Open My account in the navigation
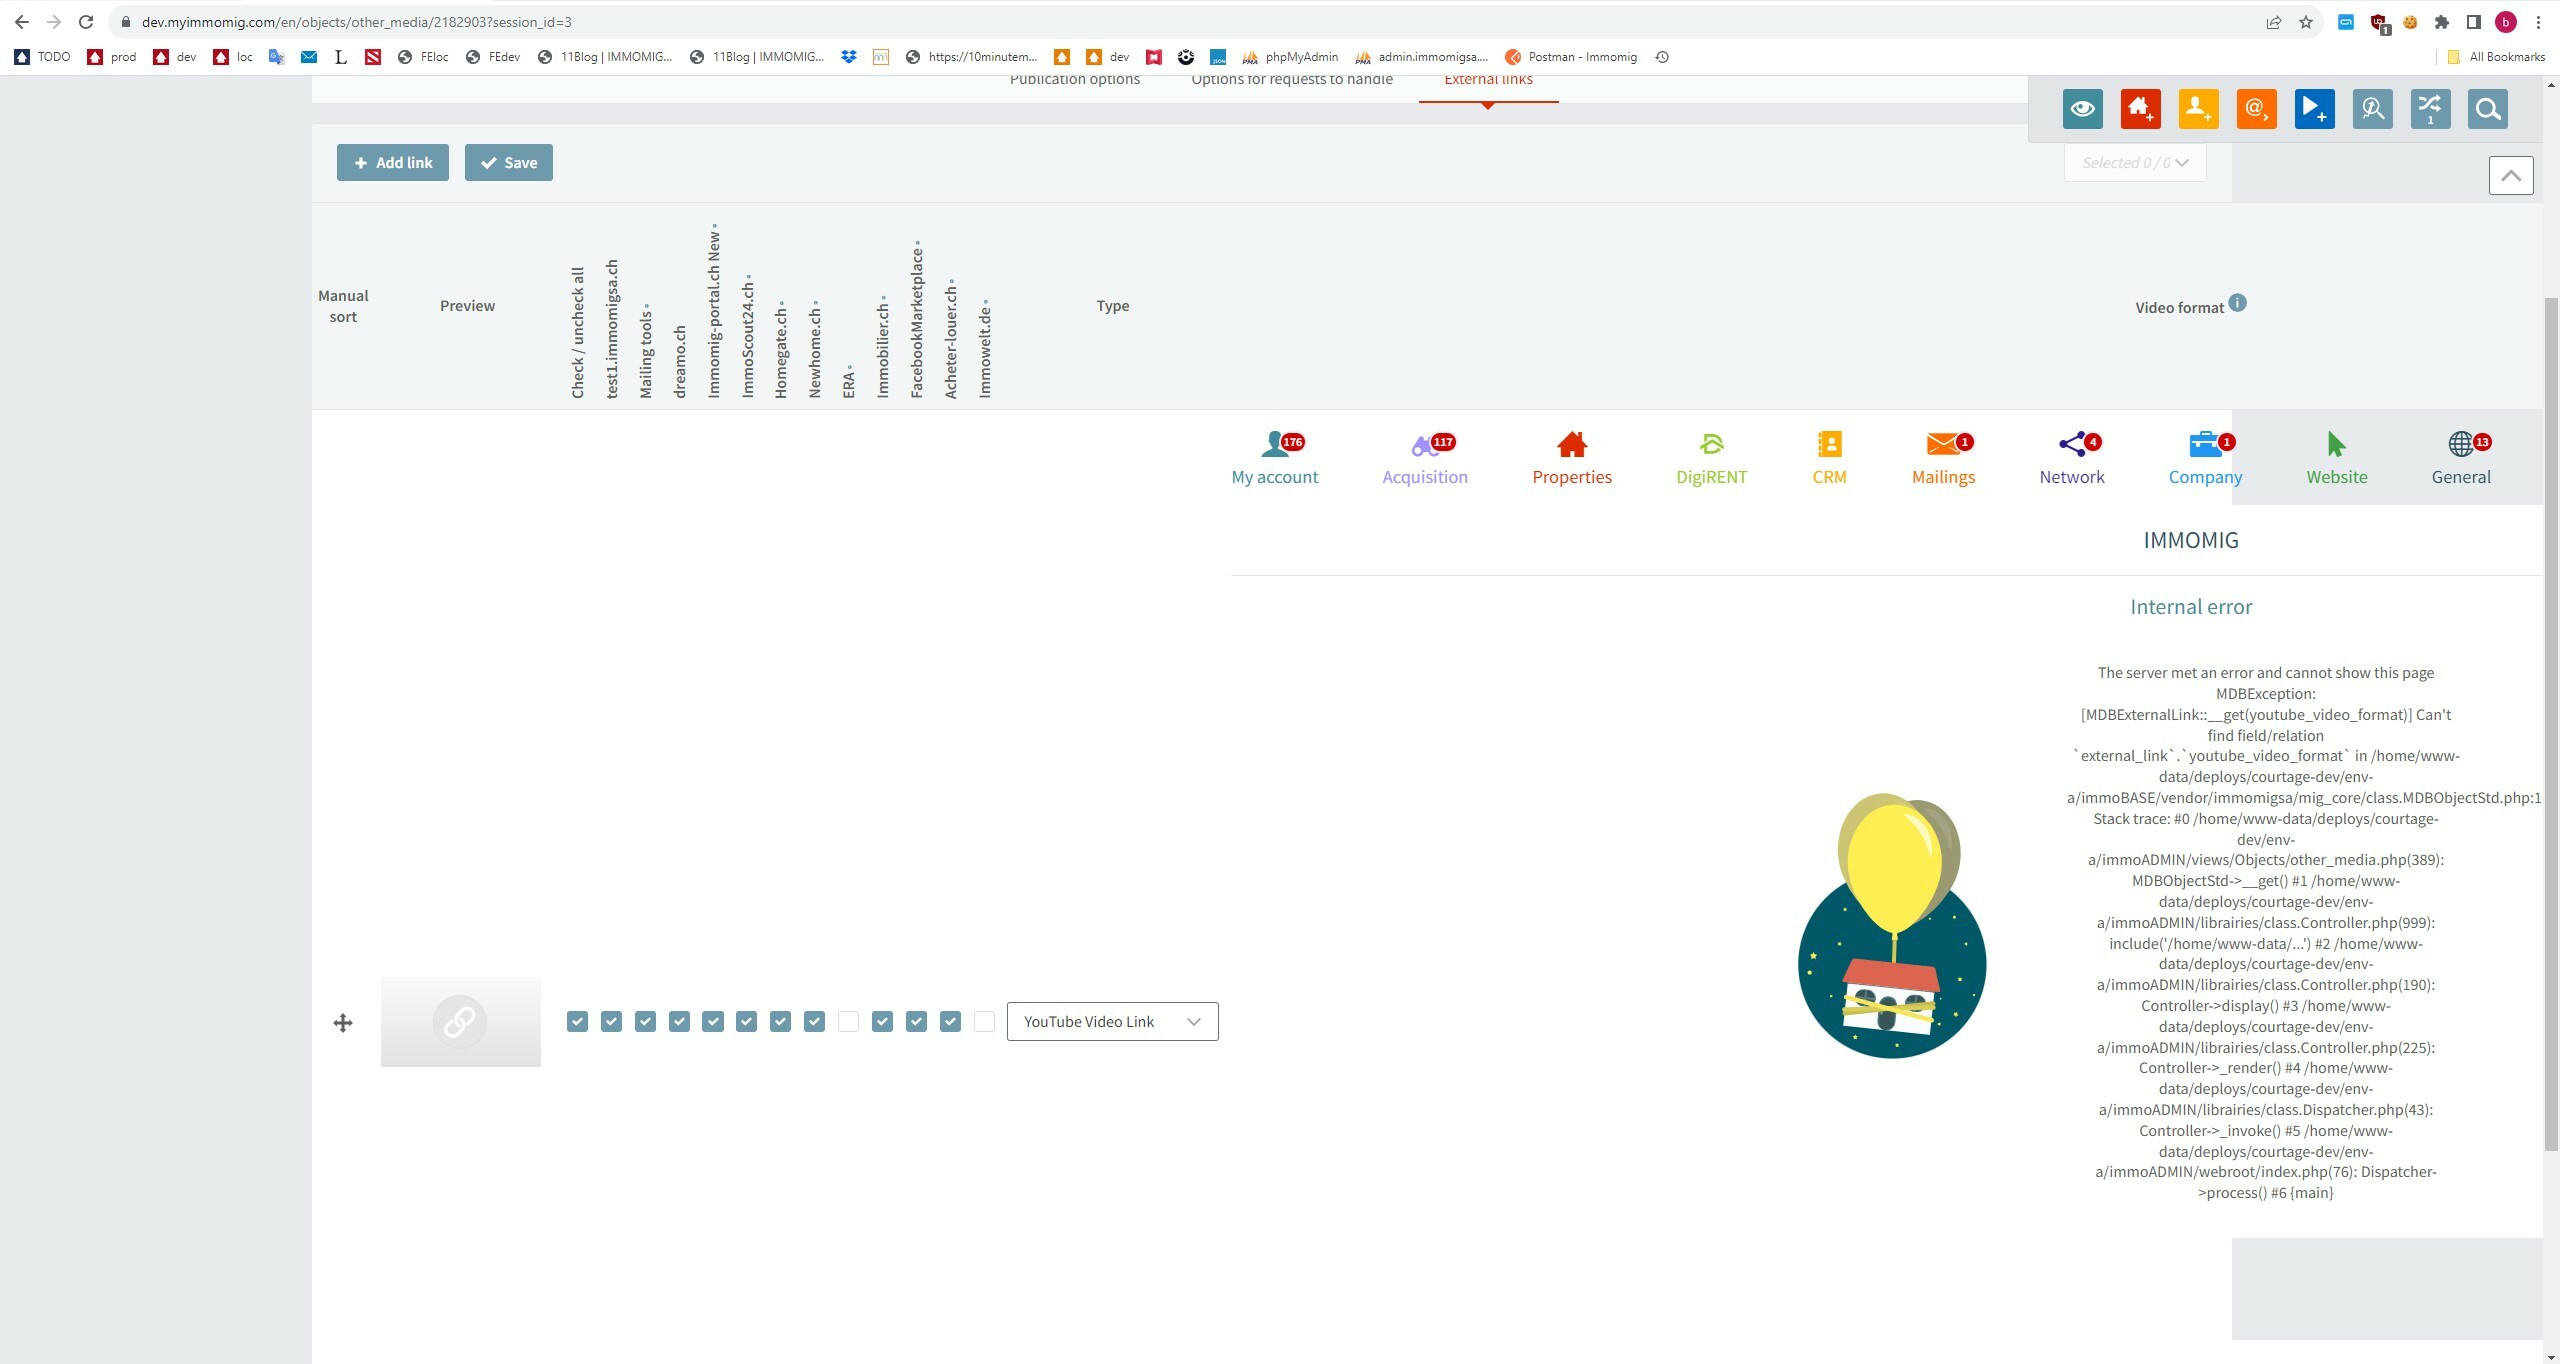This screenshot has height=1364, width=2560. (x=1275, y=458)
